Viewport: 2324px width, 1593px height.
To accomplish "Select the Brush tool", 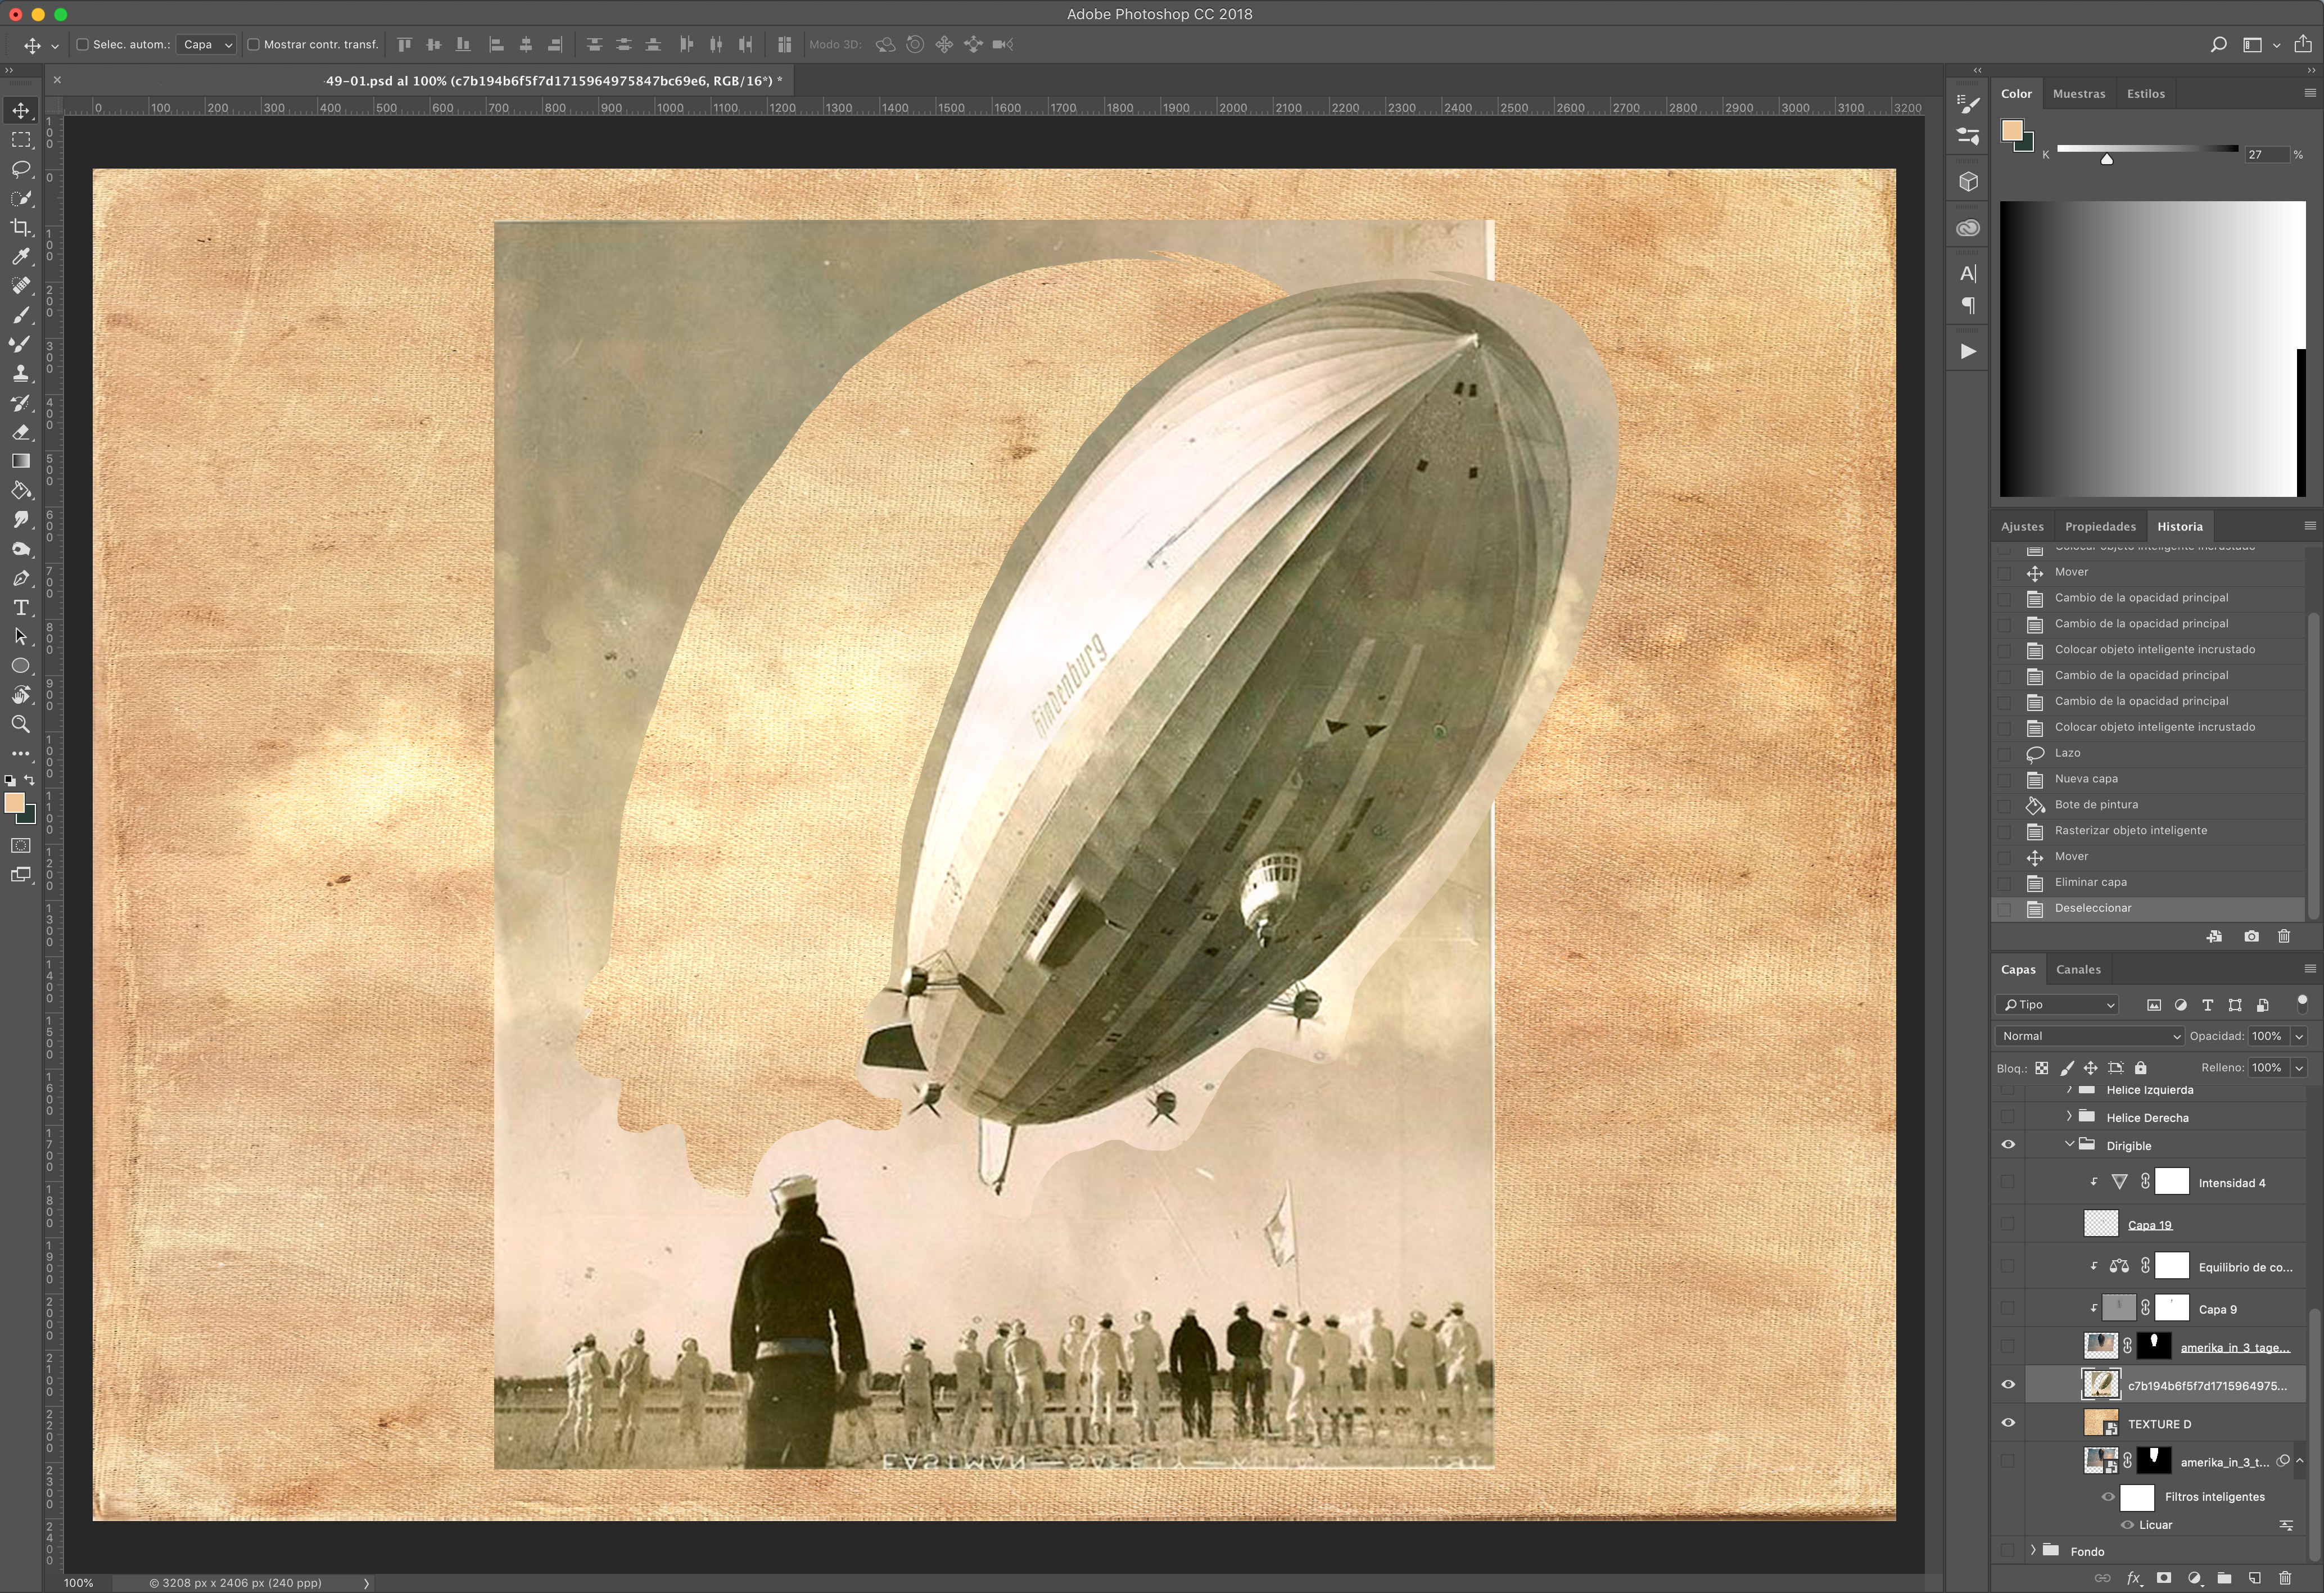I will tap(21, 315).
